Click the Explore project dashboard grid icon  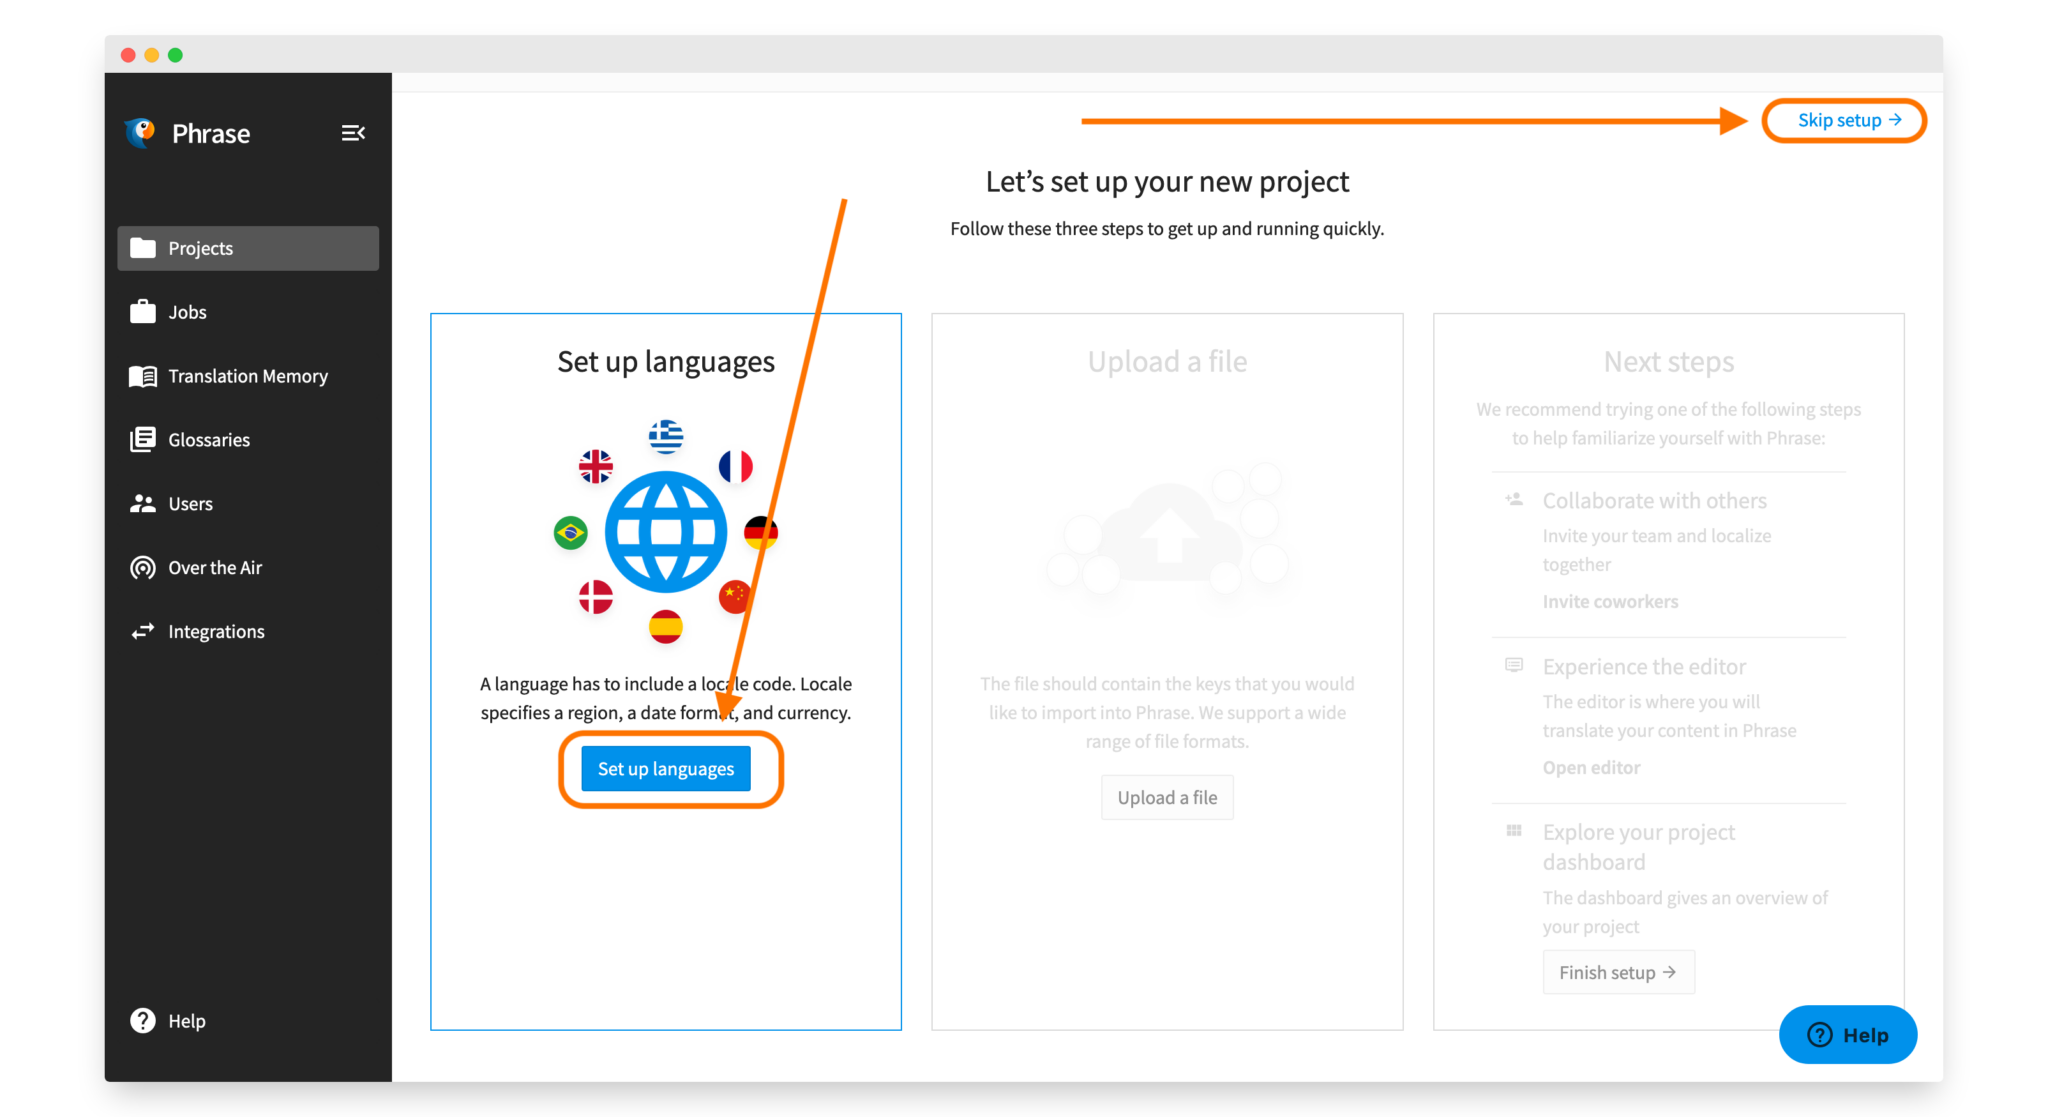coord(1513,831)
